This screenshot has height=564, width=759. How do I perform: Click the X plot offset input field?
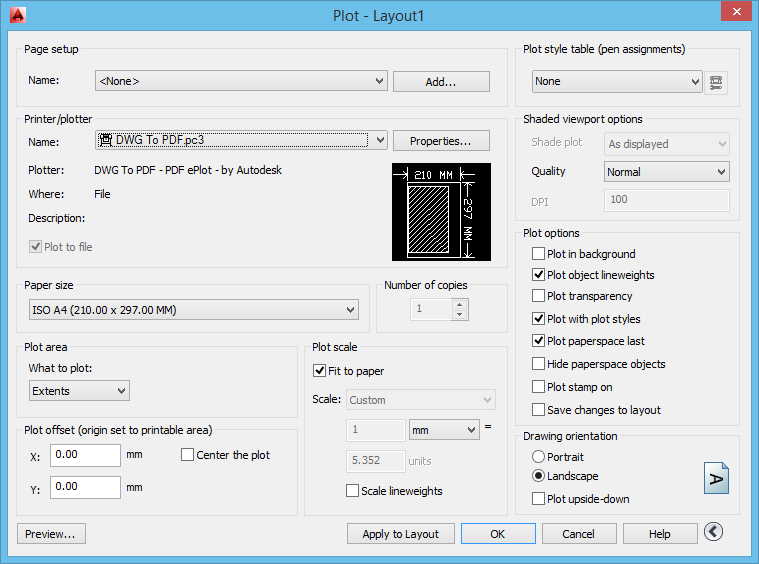coord(85,455)
